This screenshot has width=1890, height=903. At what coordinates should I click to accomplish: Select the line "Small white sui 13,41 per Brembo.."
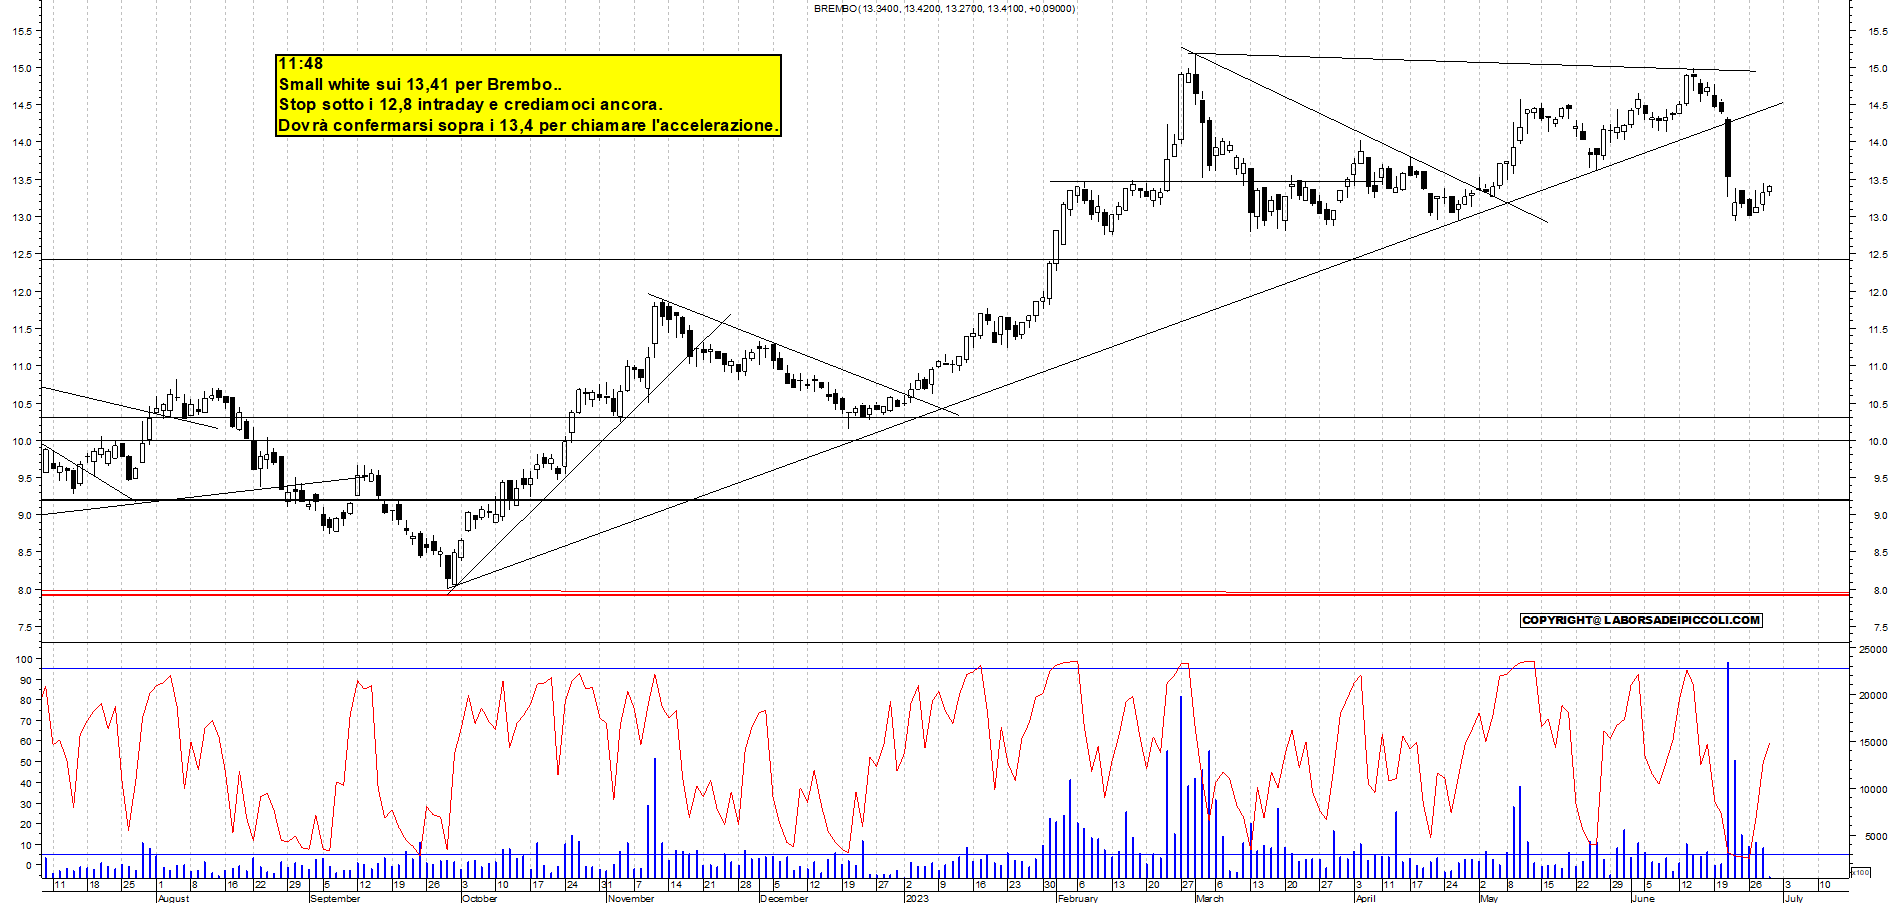[x=420, y=84]
